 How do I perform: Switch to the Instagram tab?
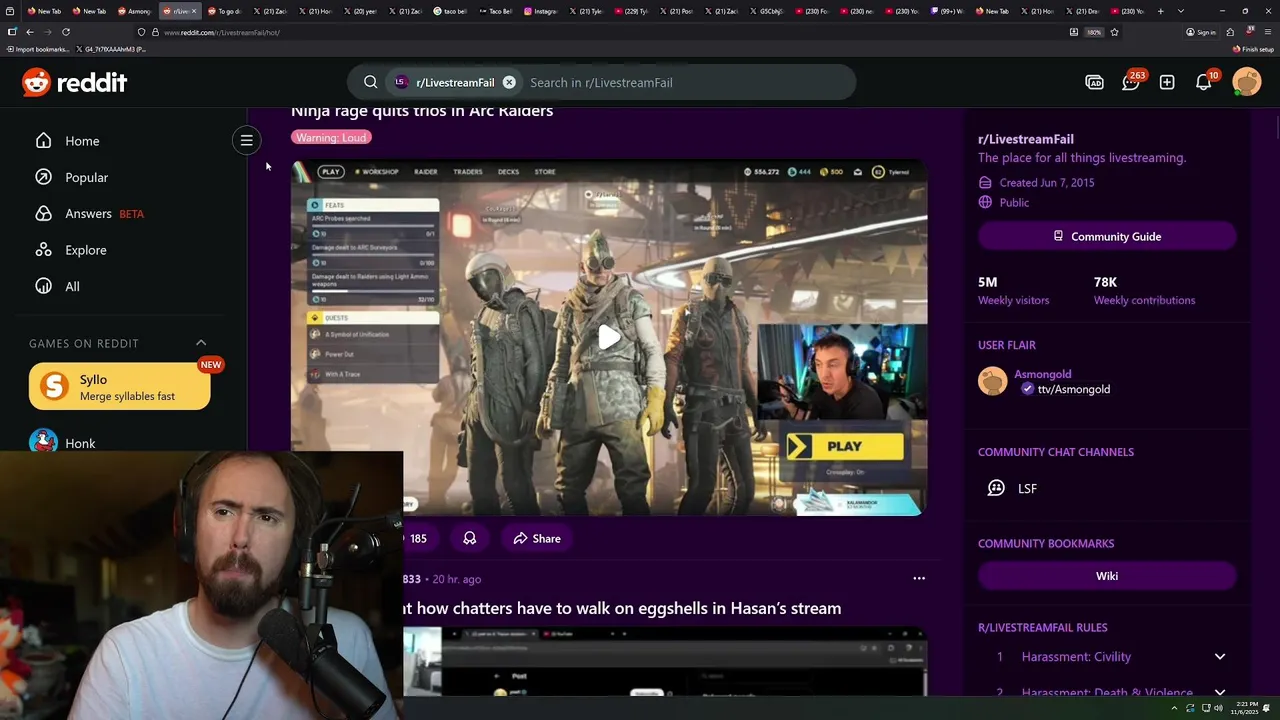coord(540,11)
